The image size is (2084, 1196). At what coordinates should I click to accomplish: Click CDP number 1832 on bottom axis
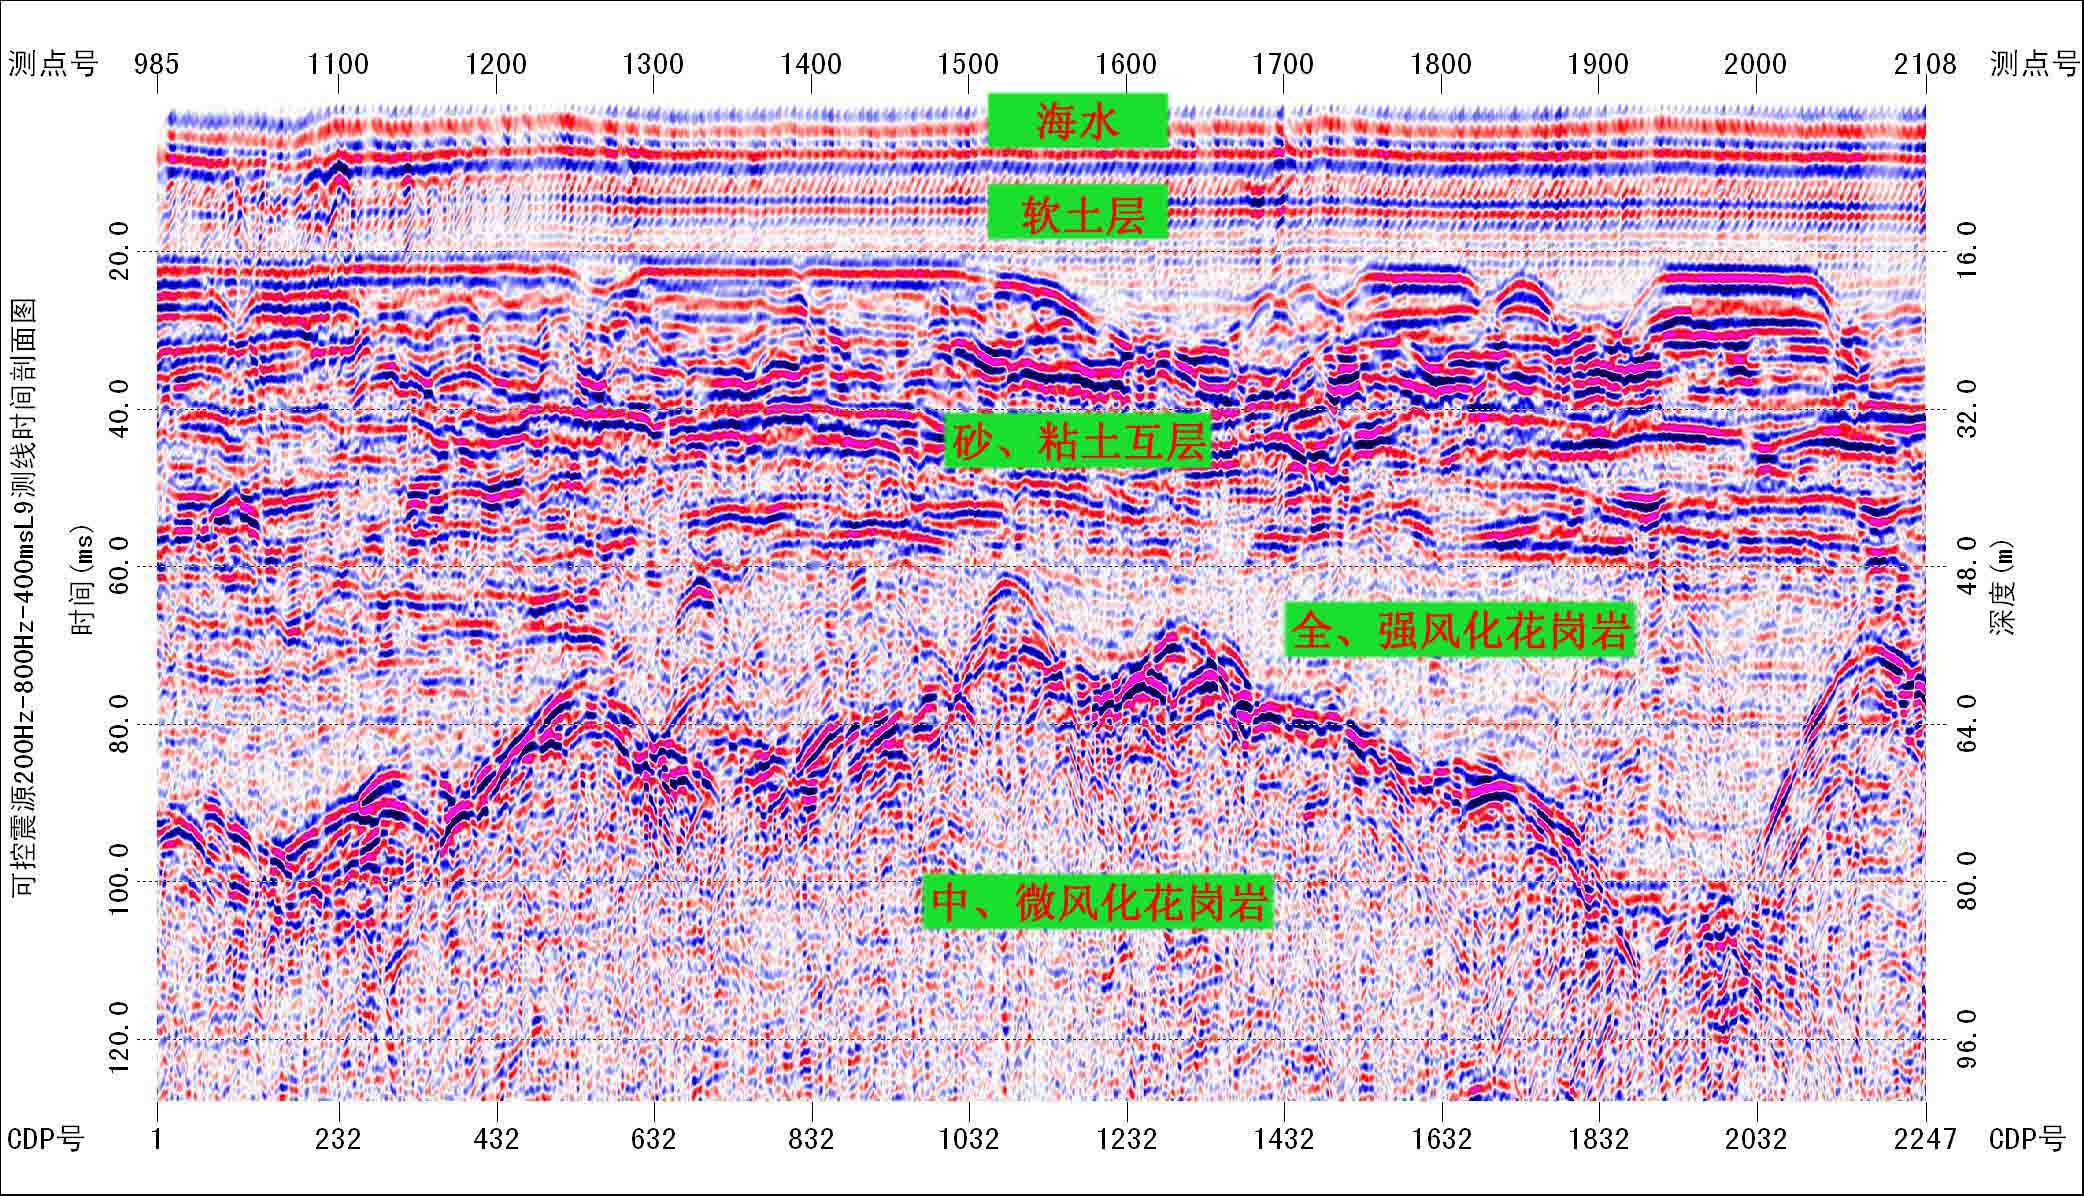1598,1139
